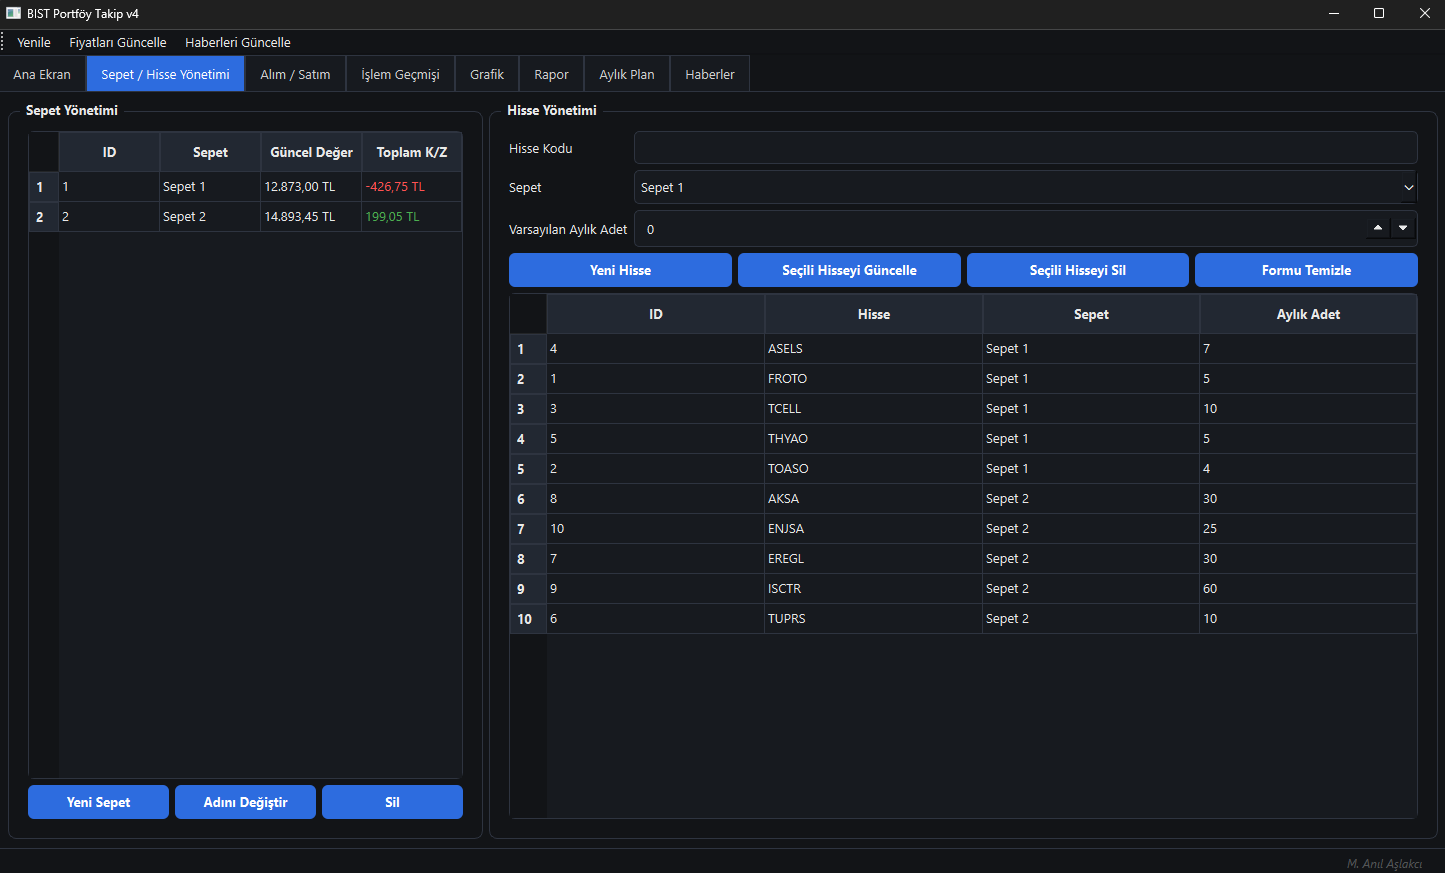Clear the form with Formu Temizle
This screenshot has width=1445, height=873.
click(1306, 270)
